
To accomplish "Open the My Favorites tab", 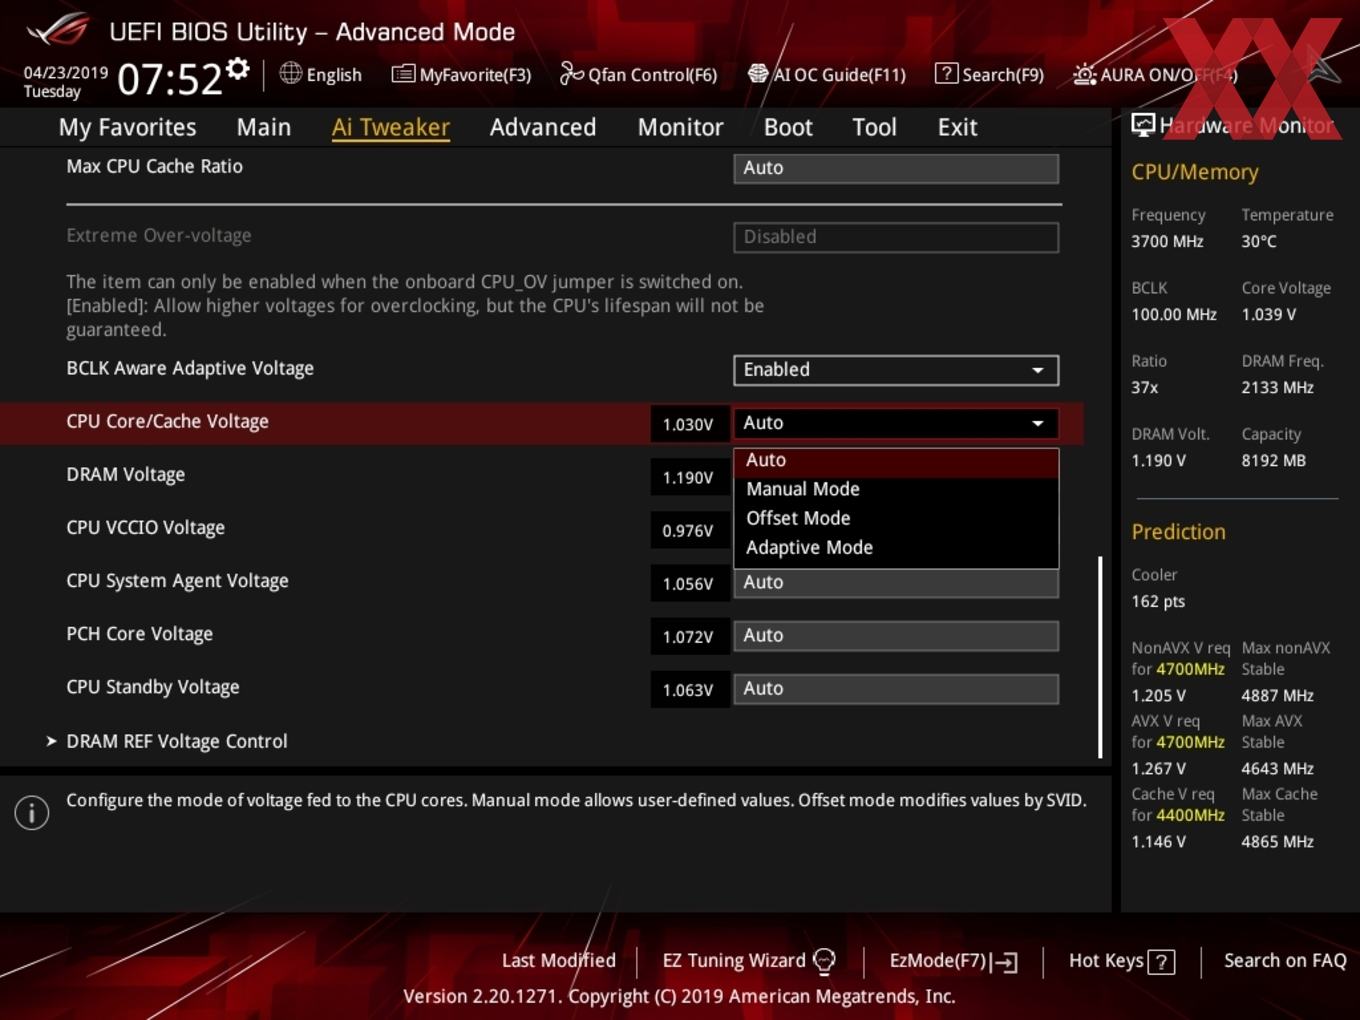I will 127,127.
